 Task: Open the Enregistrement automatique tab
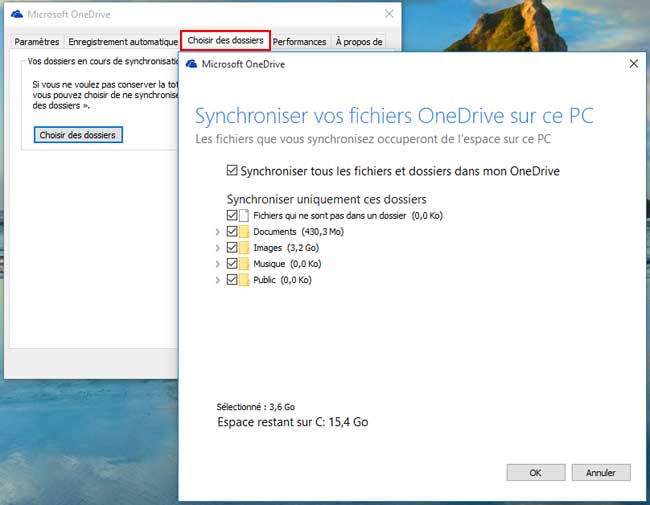tap(123, 42)
